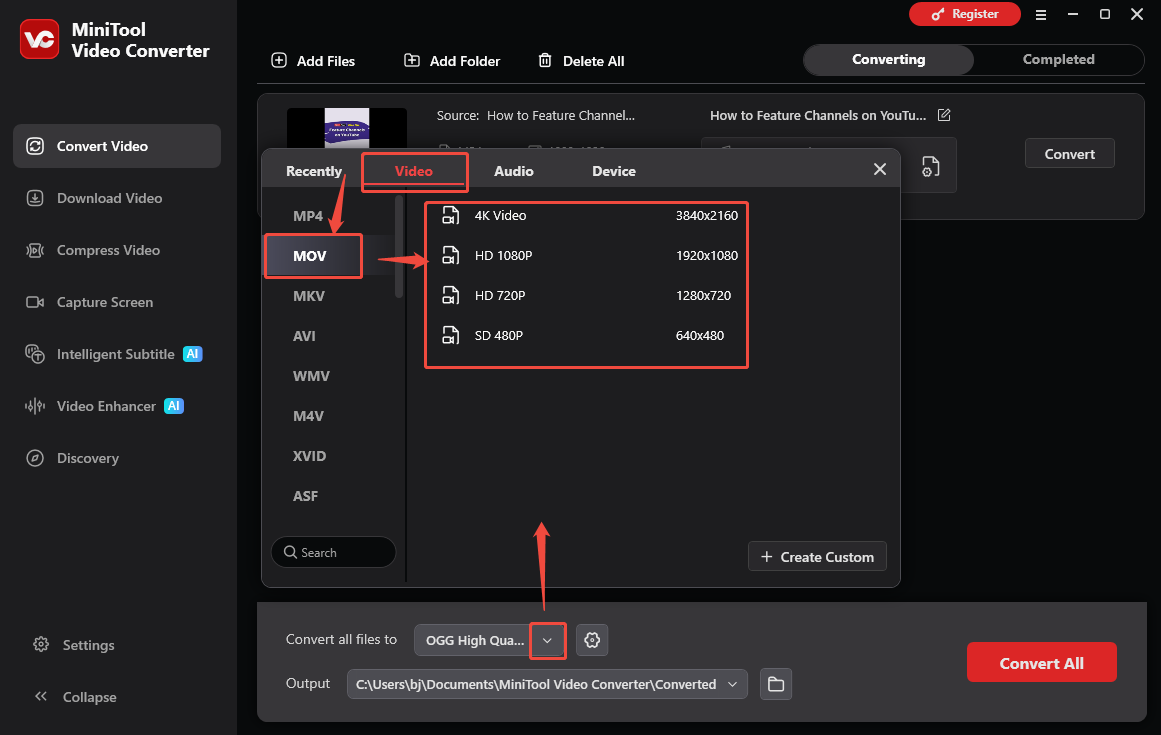1161x735 pixels.
Task: Select the source video thumbnail
Action: pyautogui.click(x=347, y=128)
